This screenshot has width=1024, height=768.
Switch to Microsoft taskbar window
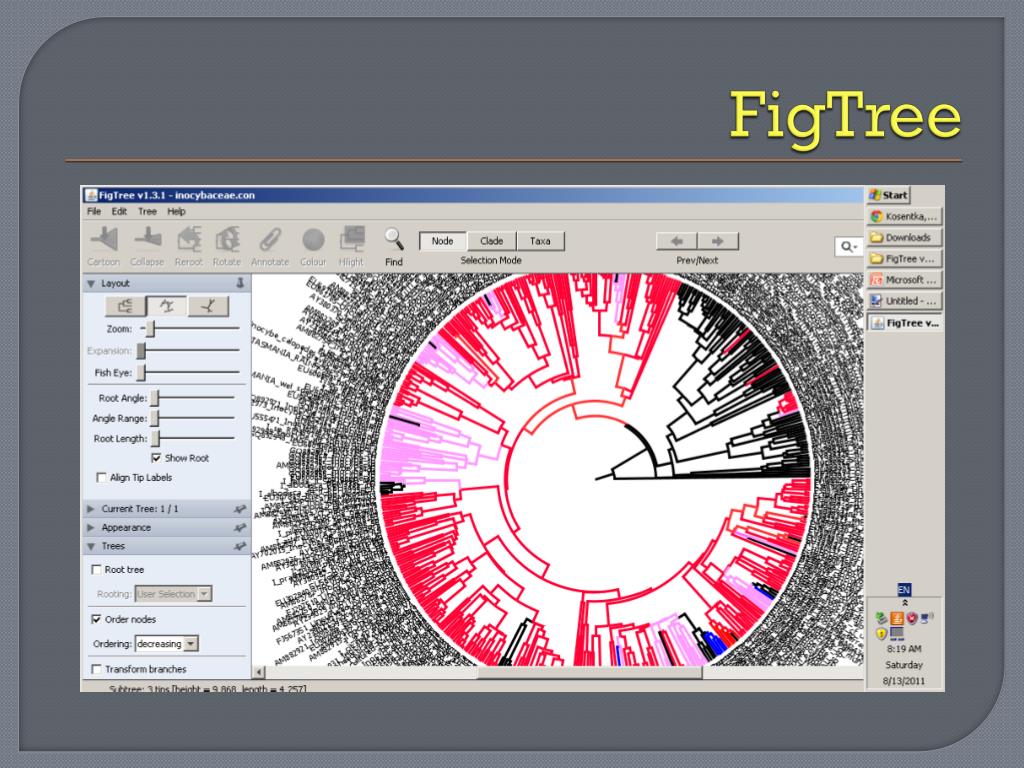904,280
